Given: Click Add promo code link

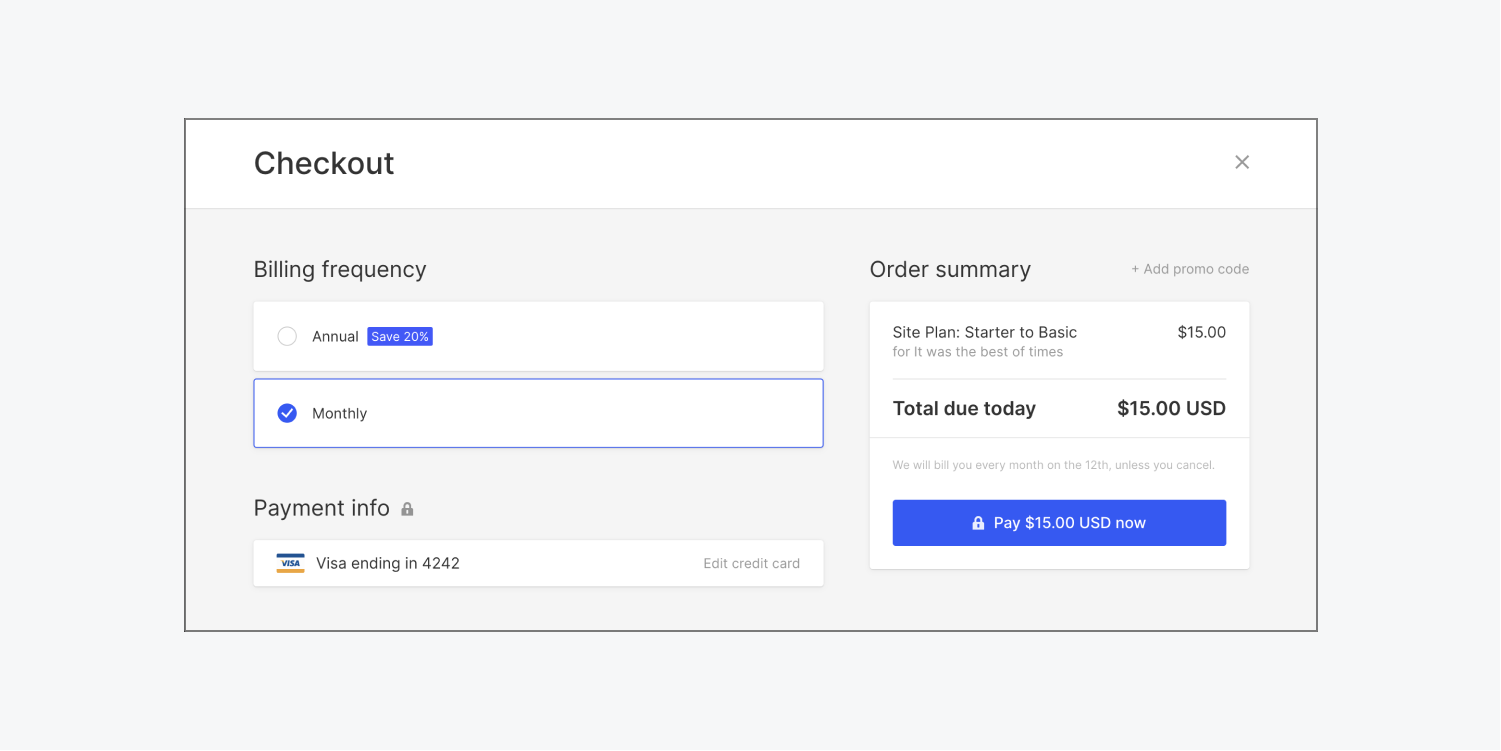Looking at the screenshot, I should tap(1190, 269).
